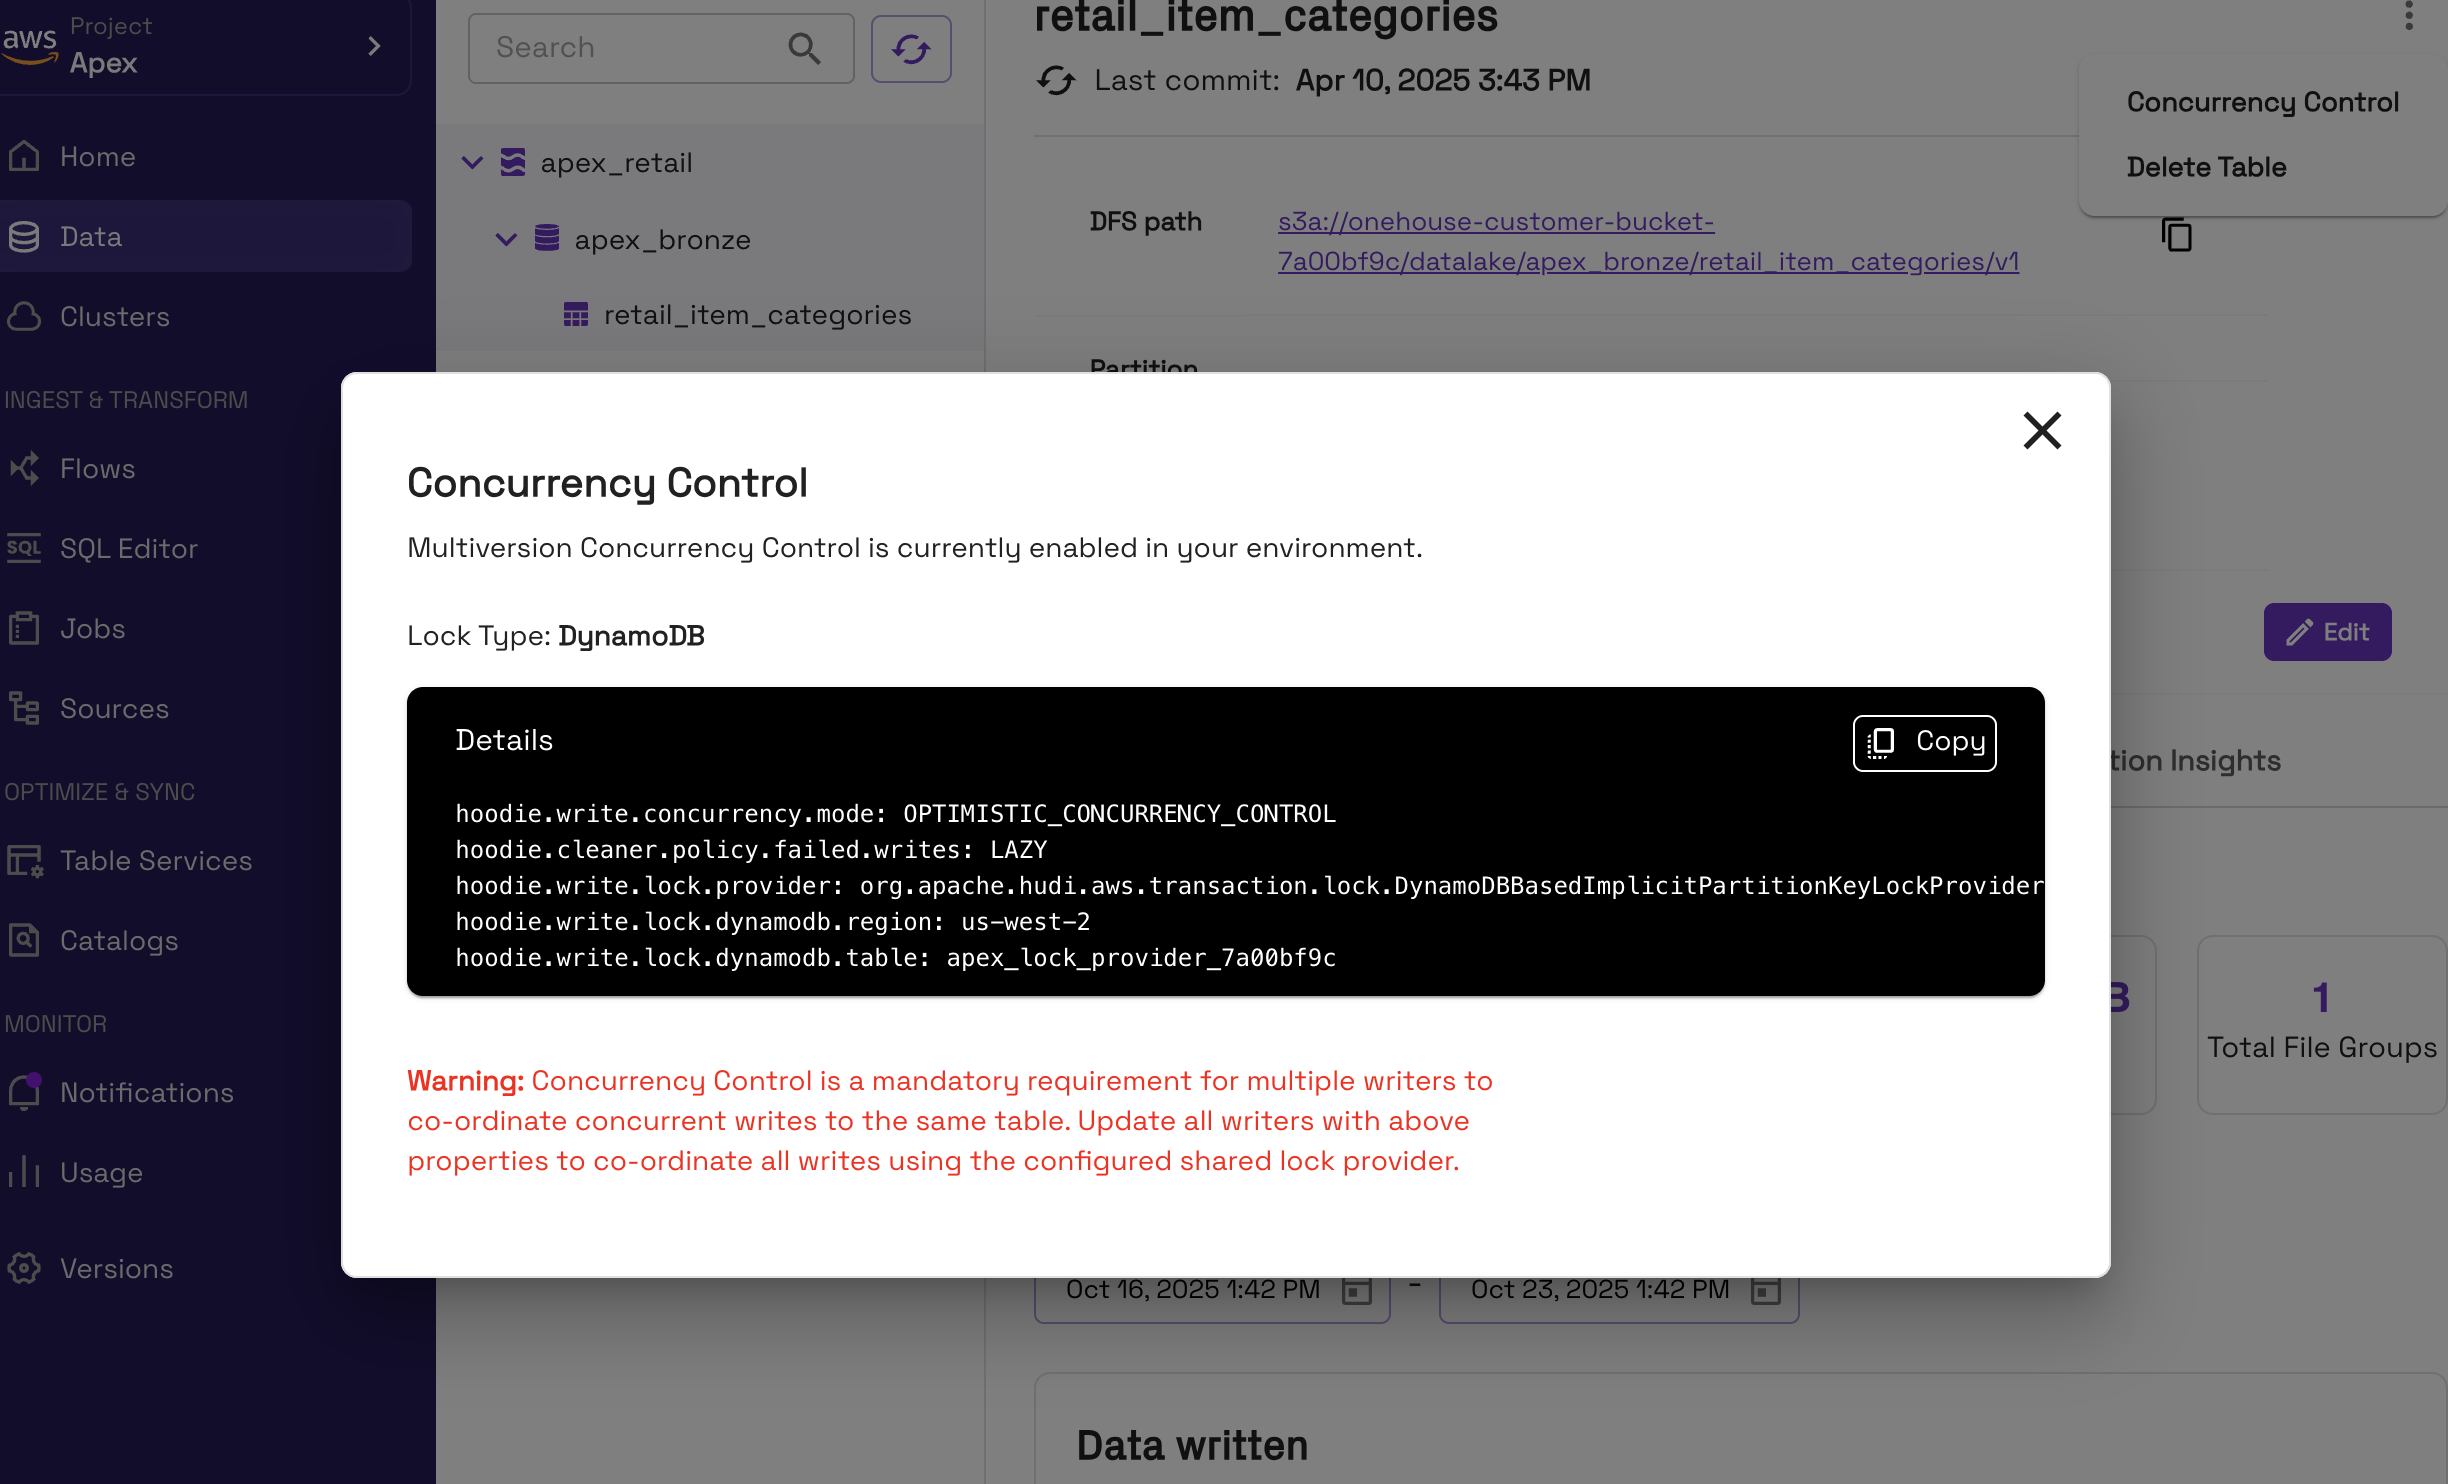Copy the DFS path icon
The image size is (2448, 1484).
[2176, 235]
